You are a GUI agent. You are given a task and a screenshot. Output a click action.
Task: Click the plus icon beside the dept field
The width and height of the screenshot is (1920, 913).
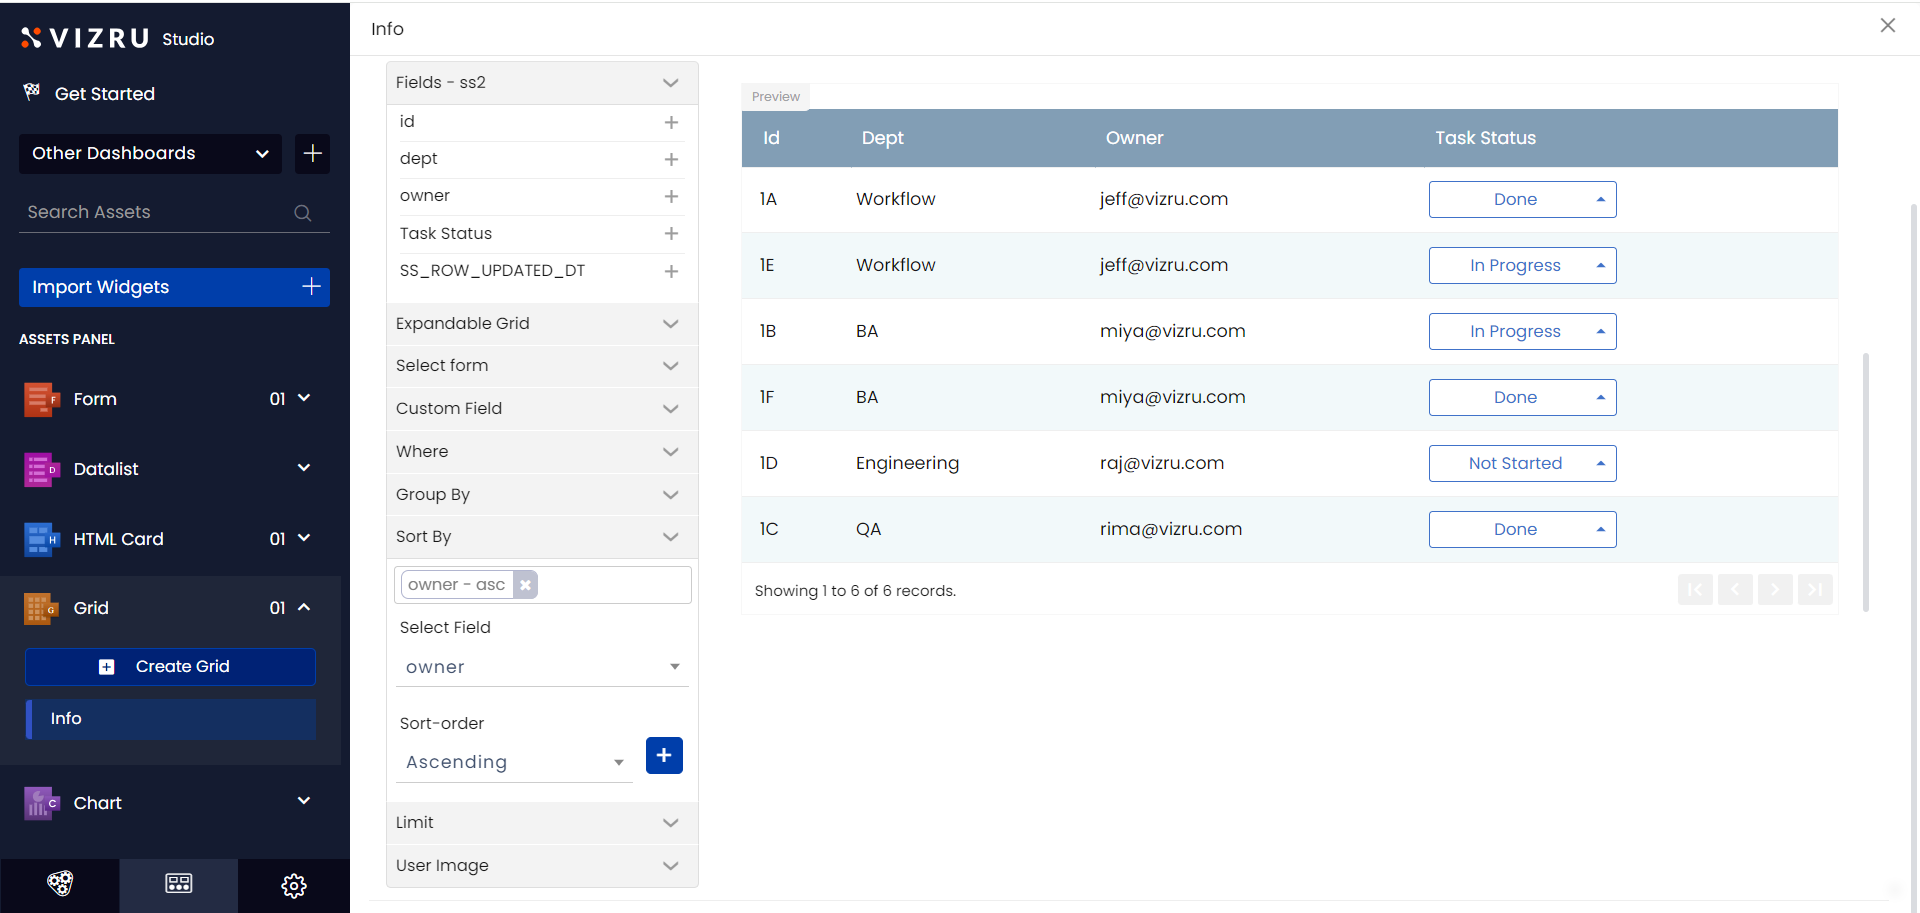(x=671, y=159)
